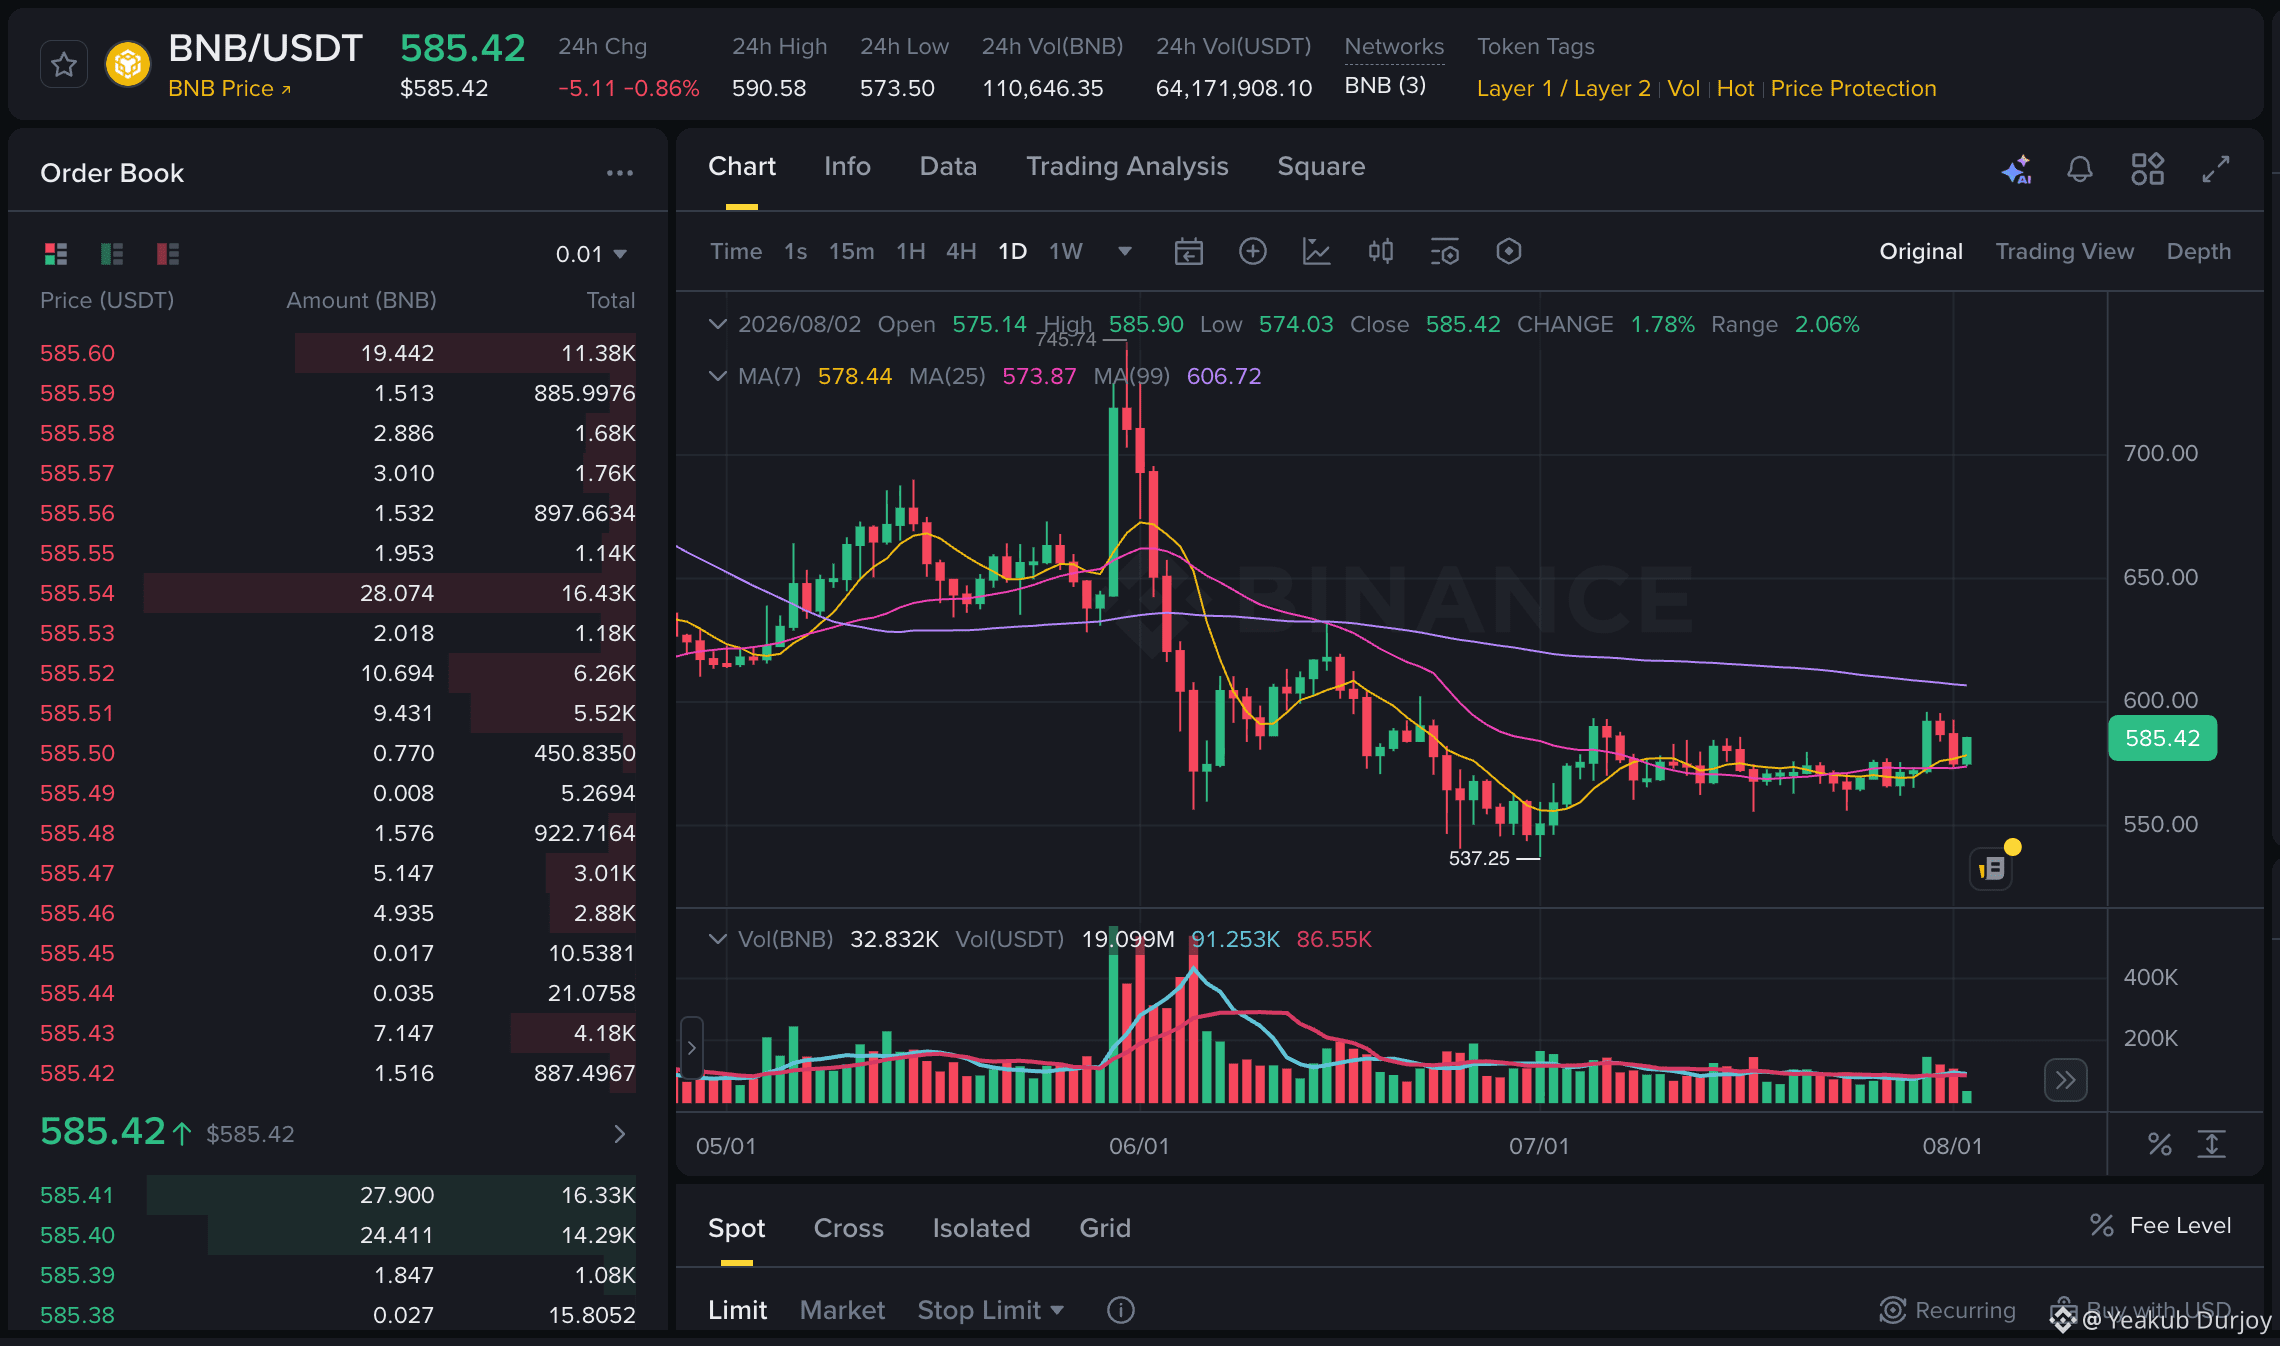Open the Trading Analysis tab
The image size is (2280, 1346).
point(1127,167)
